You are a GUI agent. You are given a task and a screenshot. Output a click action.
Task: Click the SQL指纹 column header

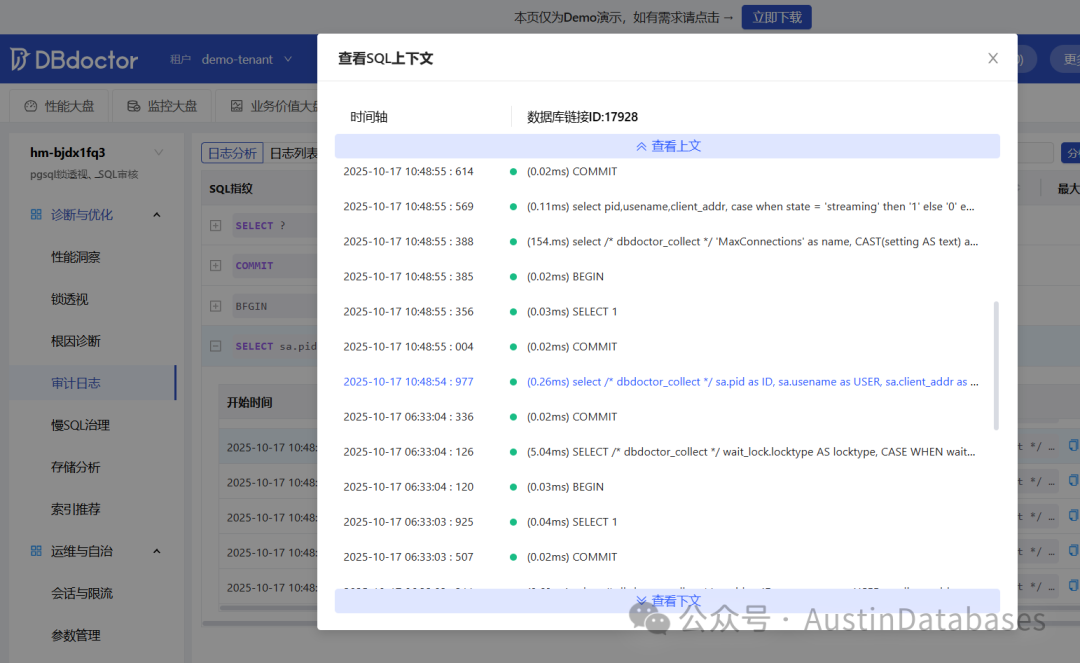click(x=231, y=189)
